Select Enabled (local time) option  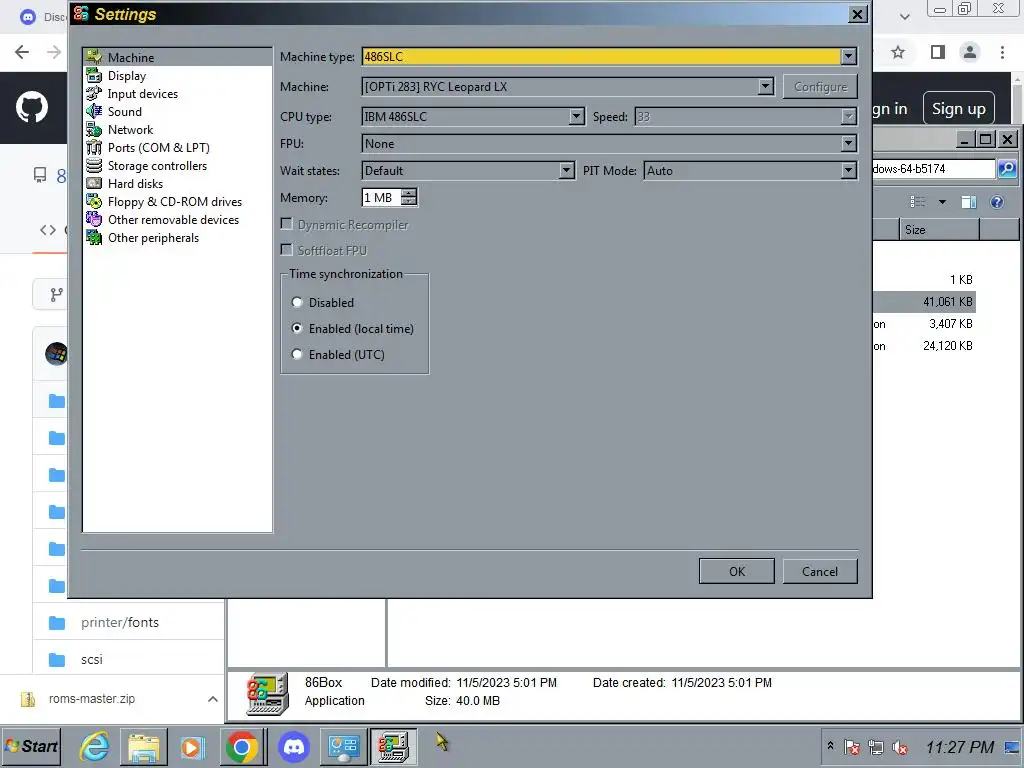coord(297,328)
